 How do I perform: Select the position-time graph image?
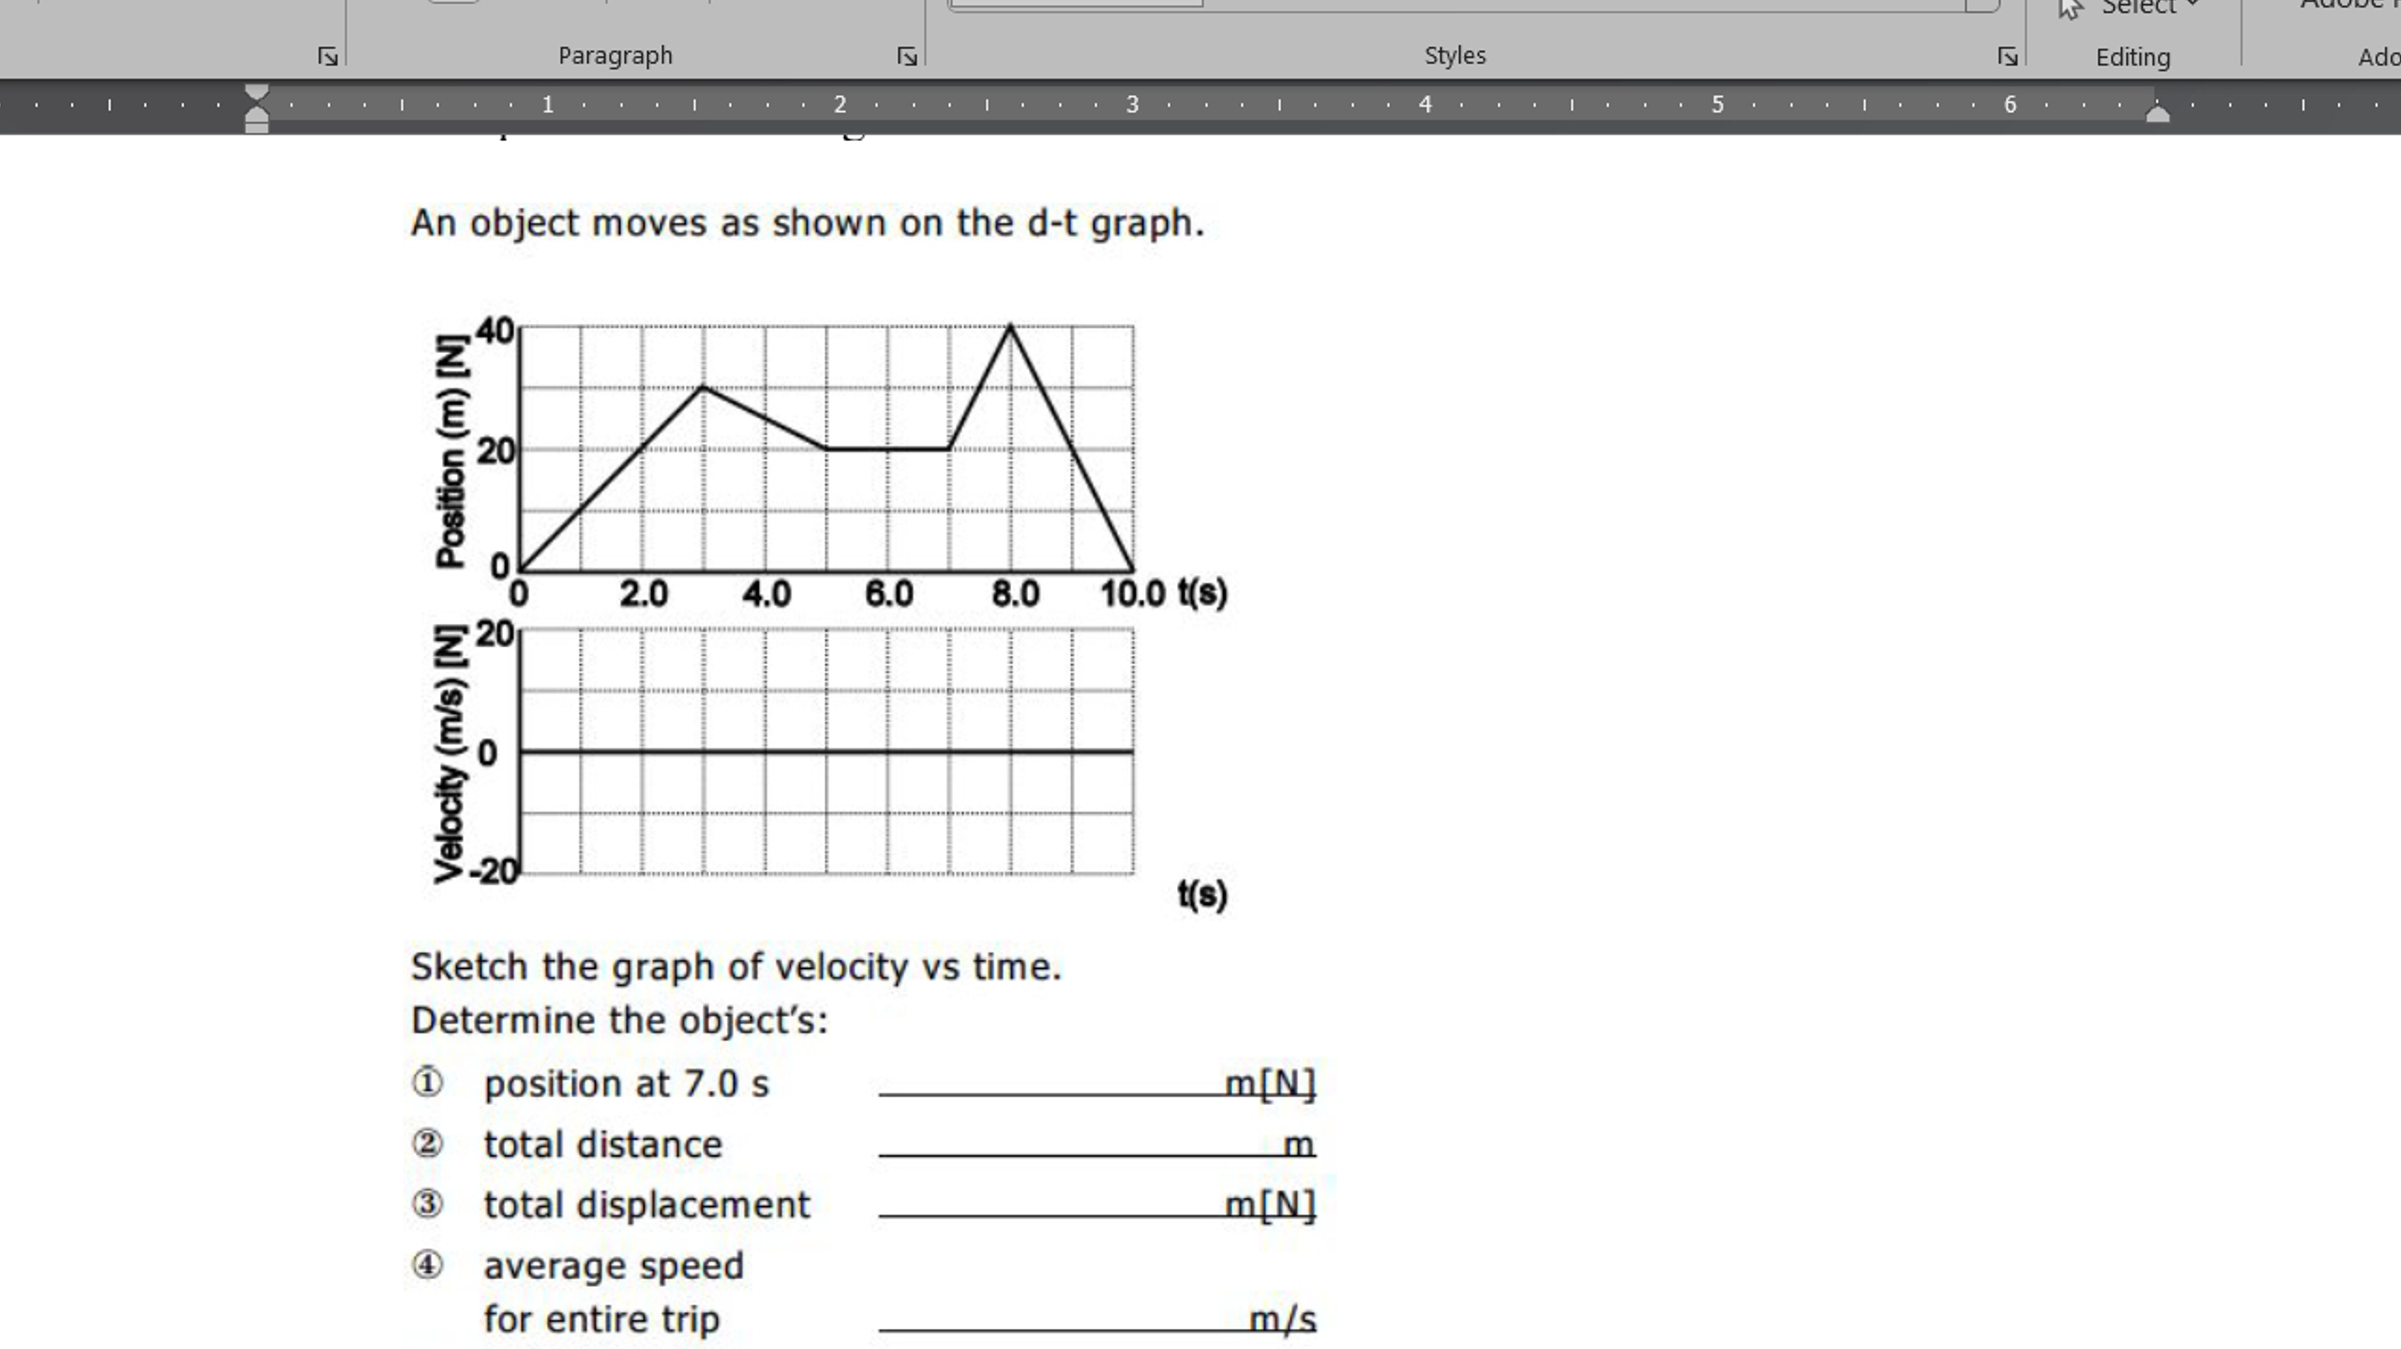820,470
